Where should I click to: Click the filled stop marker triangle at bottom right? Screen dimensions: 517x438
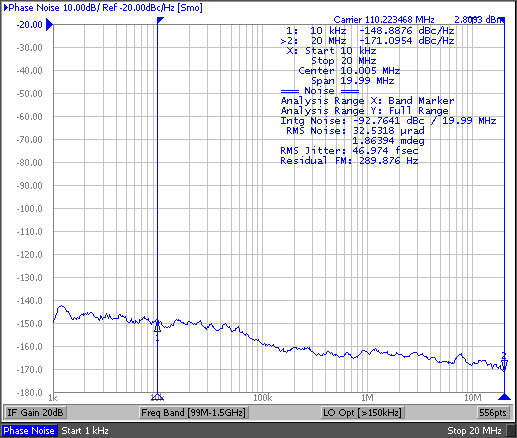[504, 397]
